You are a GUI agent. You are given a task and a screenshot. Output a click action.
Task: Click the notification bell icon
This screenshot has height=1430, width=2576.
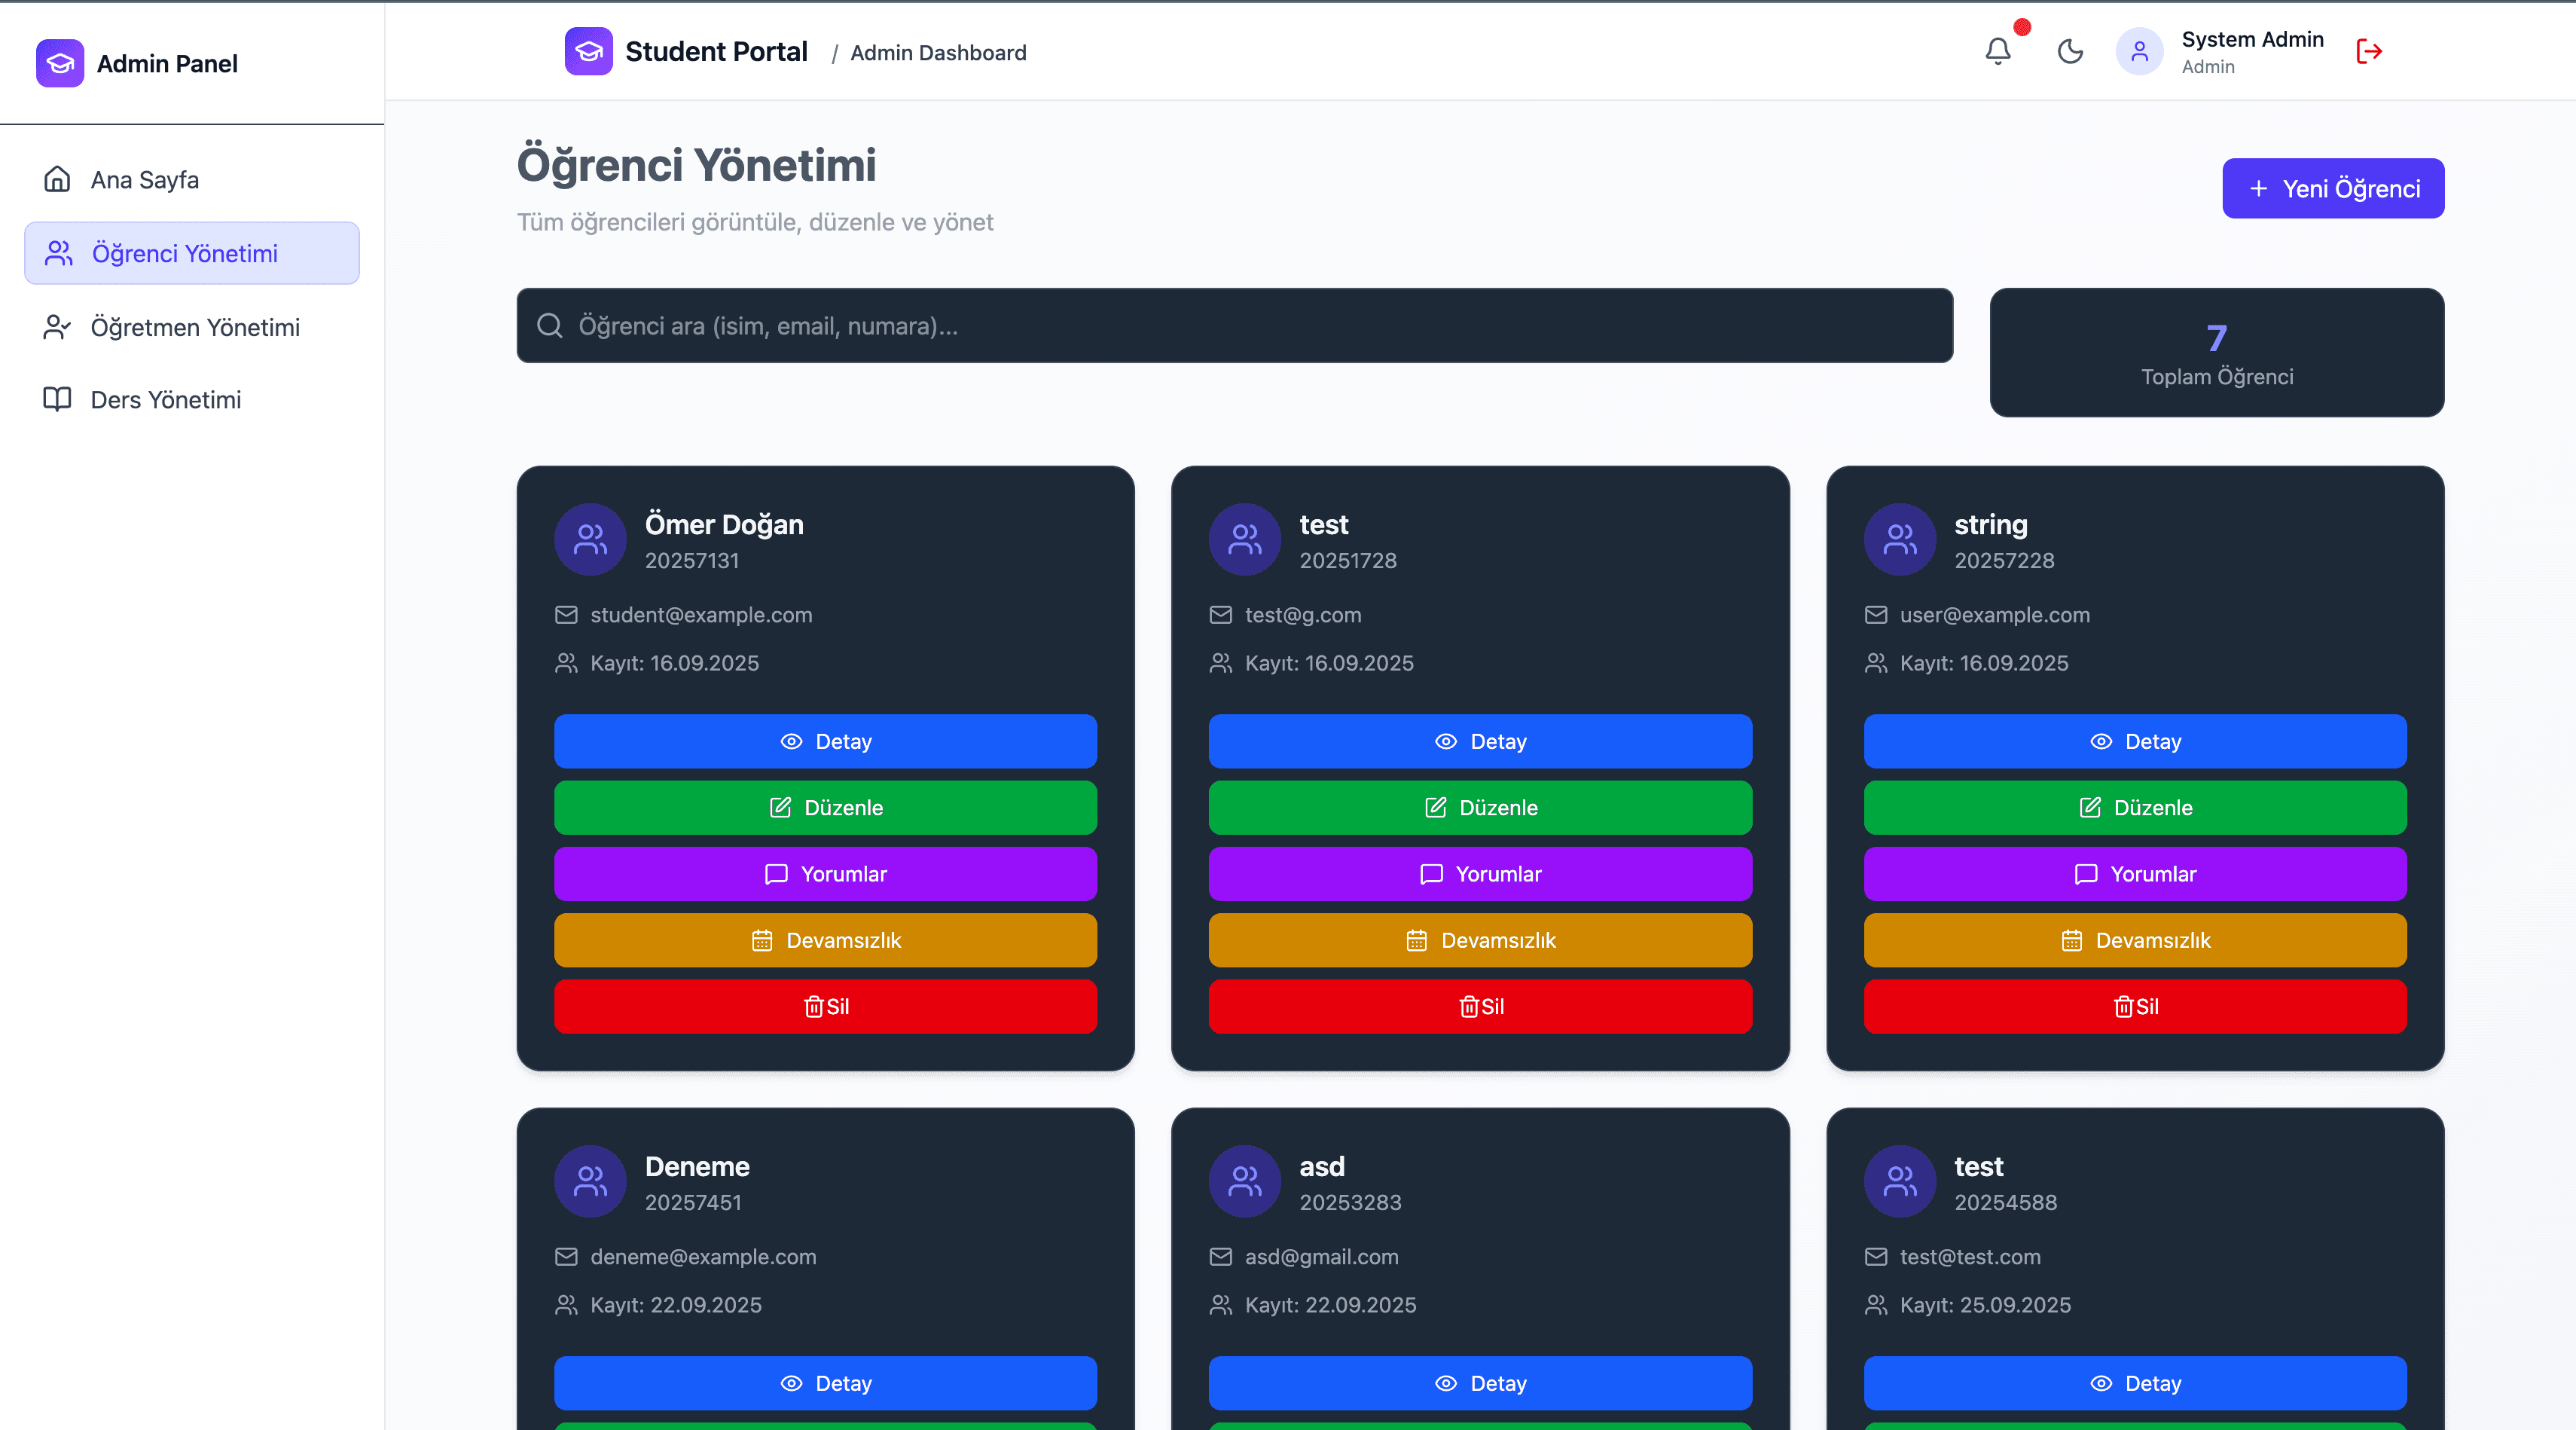[x=1997, y=51]
